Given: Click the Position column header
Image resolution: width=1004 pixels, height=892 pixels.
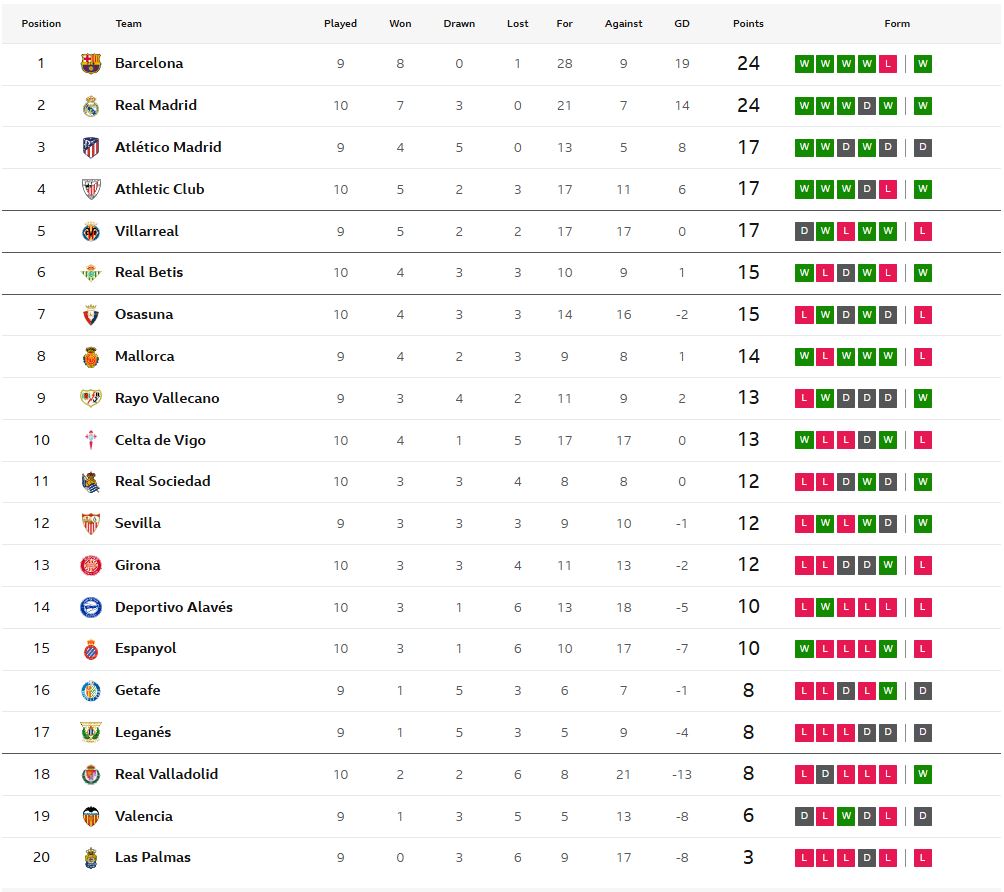Looking at the screenshot, I should 41,24.
